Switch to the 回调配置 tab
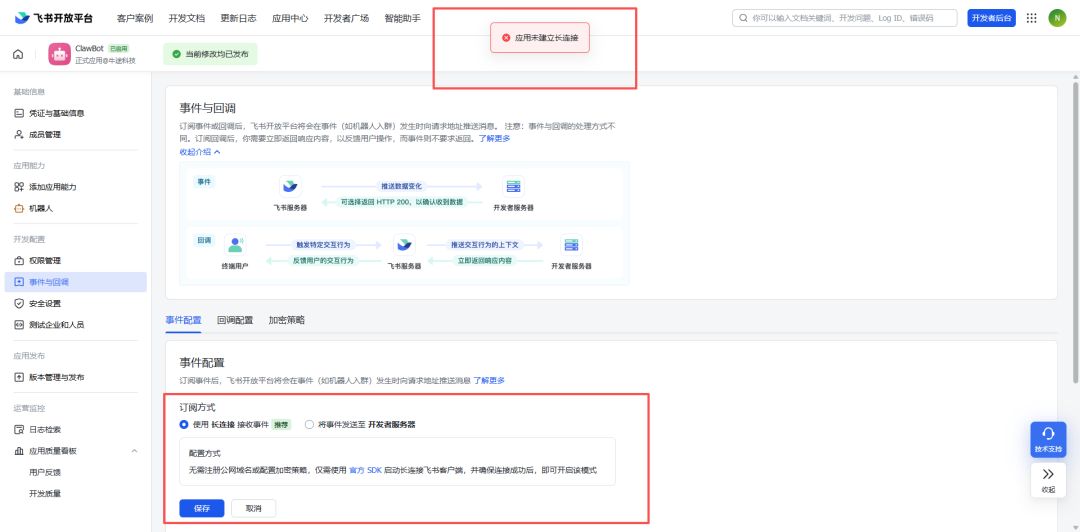Image resolution: width=1080 pixels, height=532 pixels. (x=235, y=320)
